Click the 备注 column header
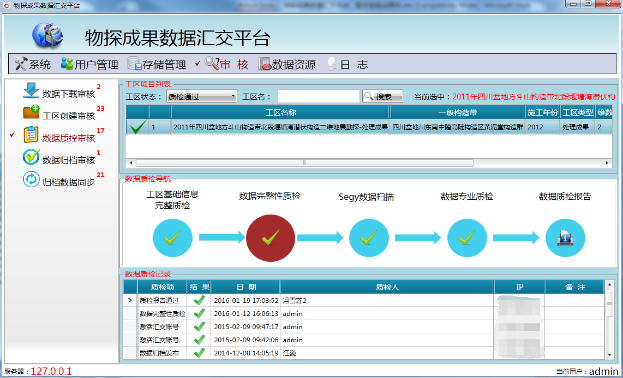This screenshot has height=378, width=623. (574, 287)
